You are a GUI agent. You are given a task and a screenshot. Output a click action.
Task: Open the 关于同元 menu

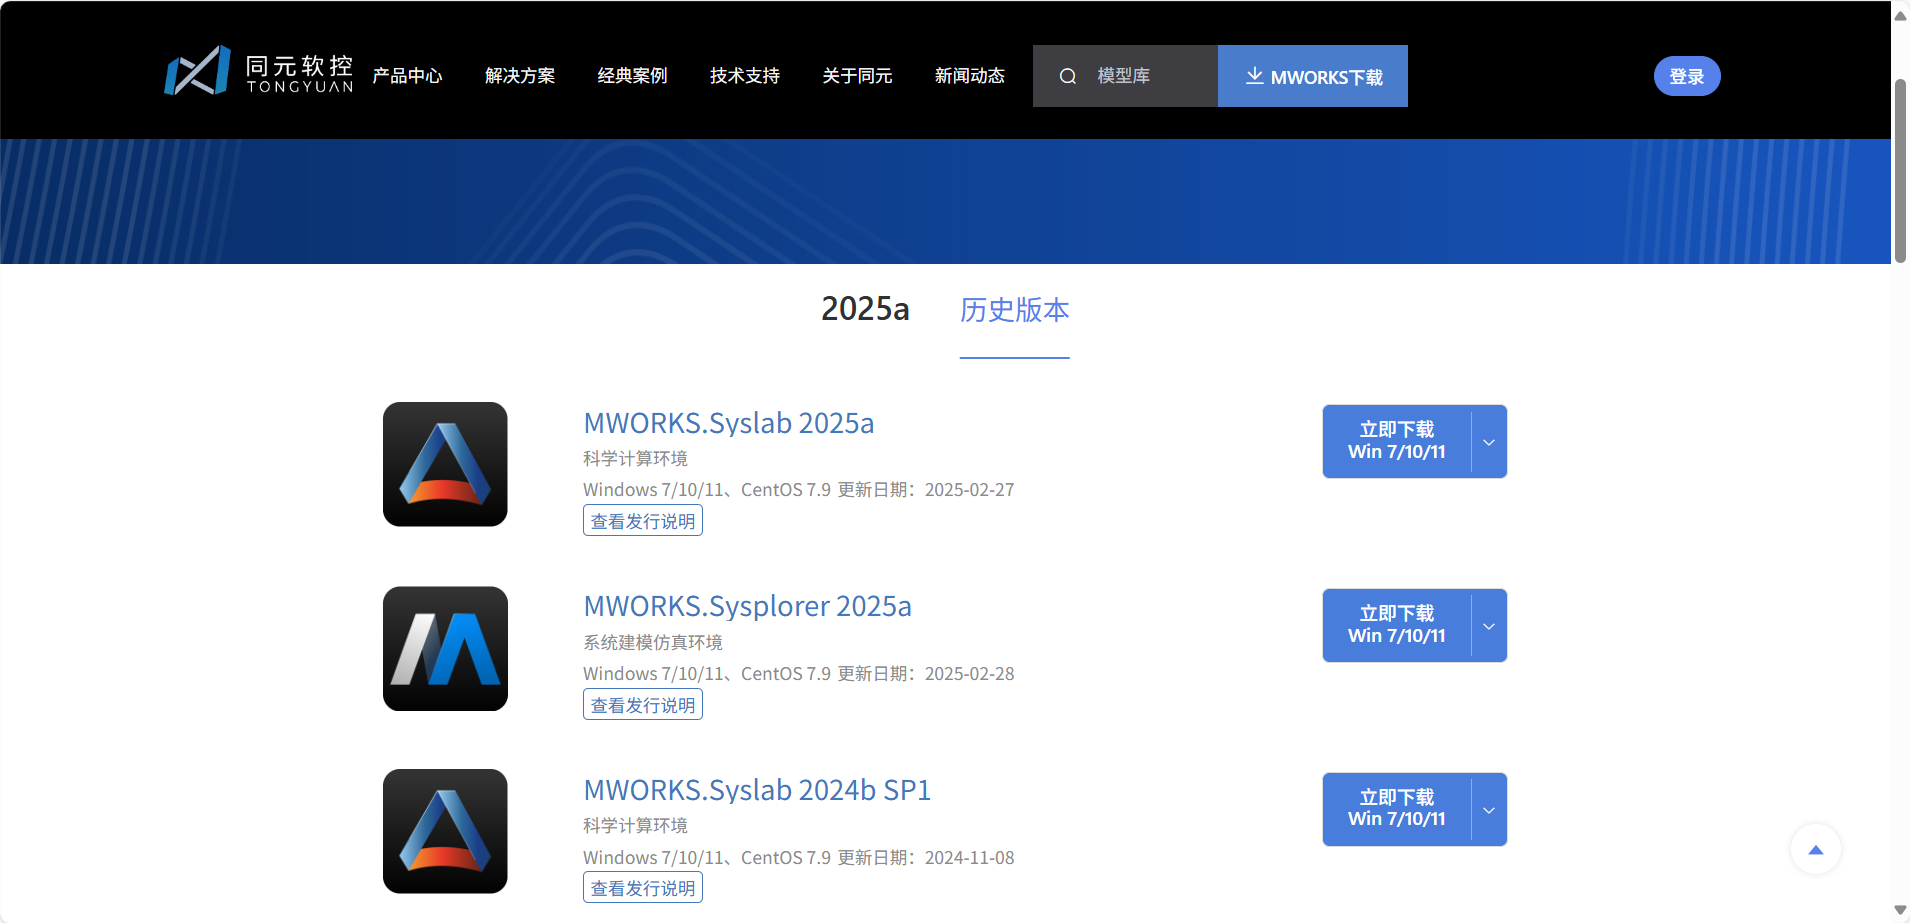click(857, 76)
